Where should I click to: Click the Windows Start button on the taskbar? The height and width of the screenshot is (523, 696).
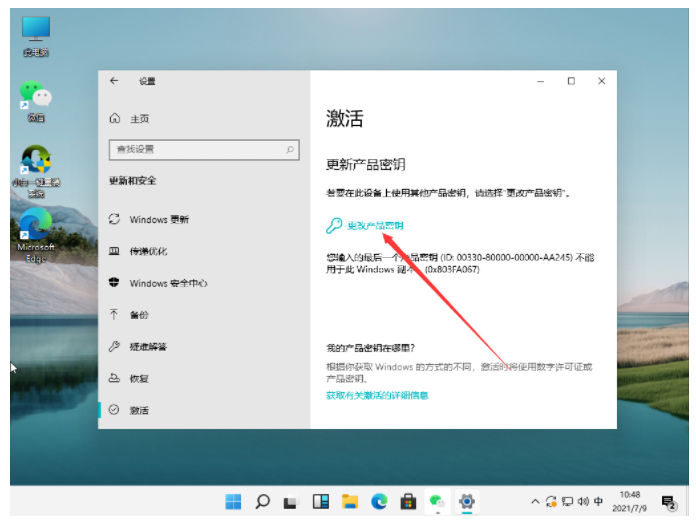tap(233, 501)
